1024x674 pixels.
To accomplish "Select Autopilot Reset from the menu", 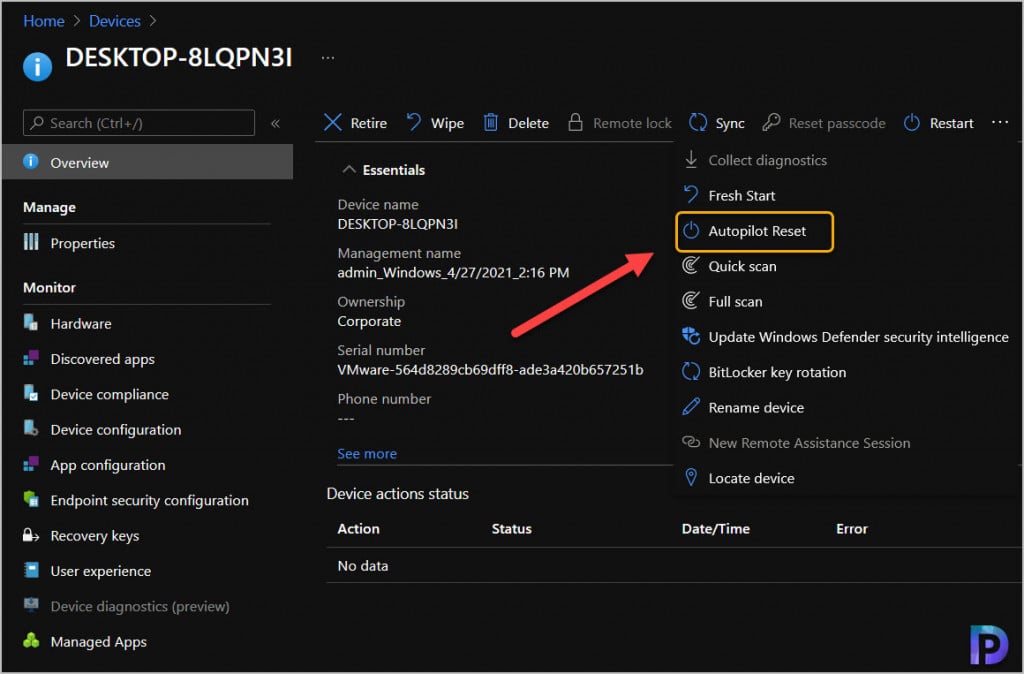I will [754, 231].
